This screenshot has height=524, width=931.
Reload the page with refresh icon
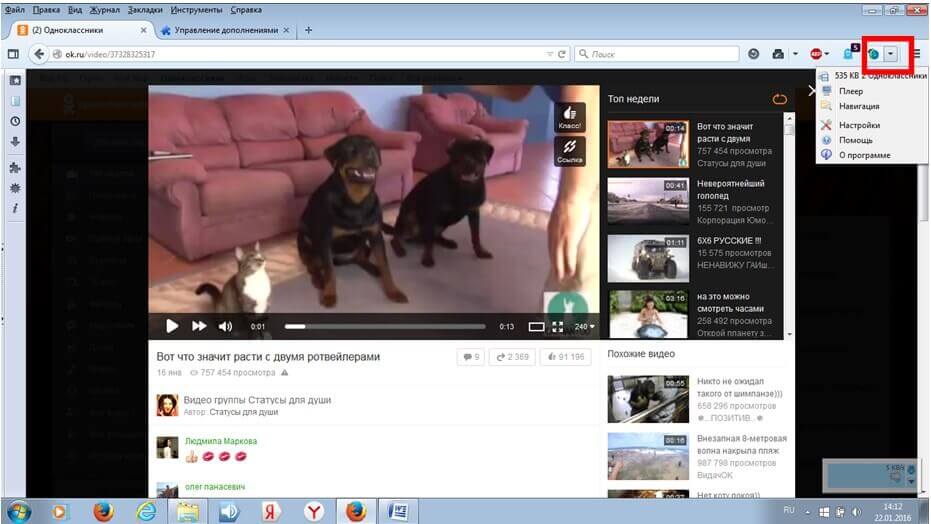pyautogui.click(x=562, y=54)
